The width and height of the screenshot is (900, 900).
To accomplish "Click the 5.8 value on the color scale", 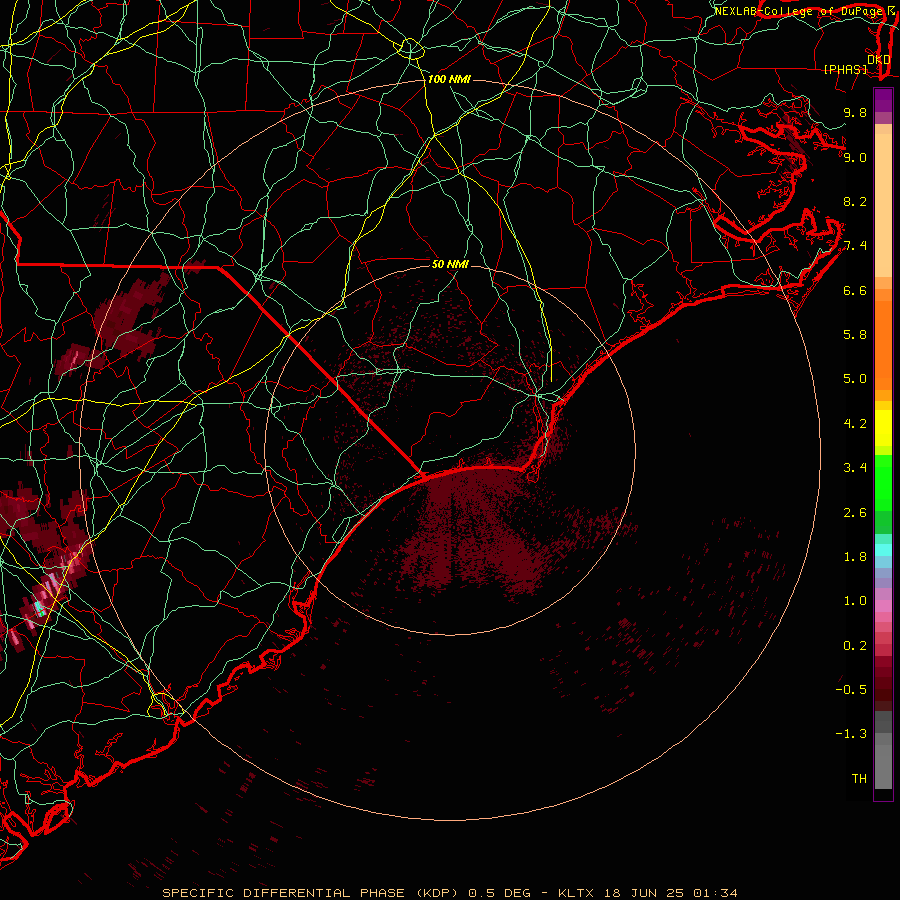I will point(855,334).
